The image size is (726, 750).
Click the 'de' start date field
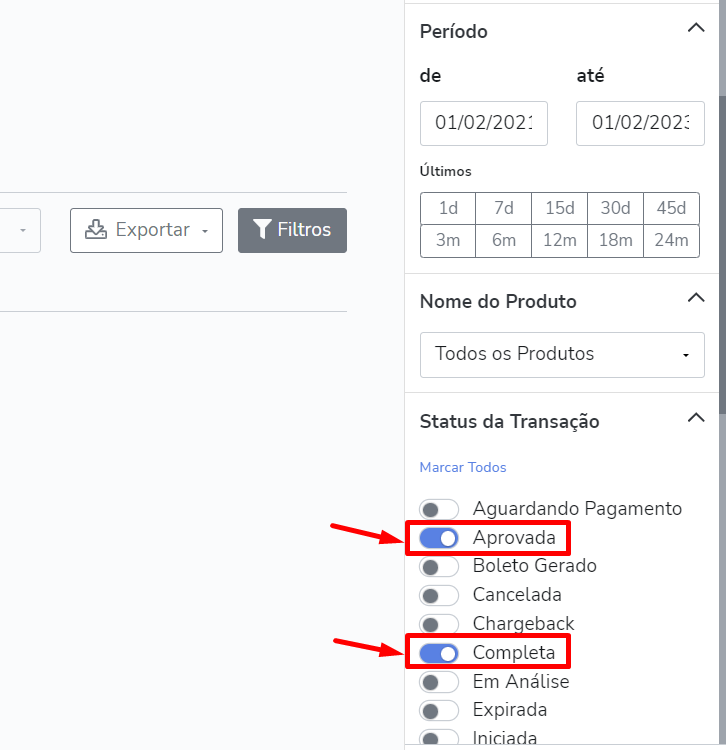[x=484, y=123]
